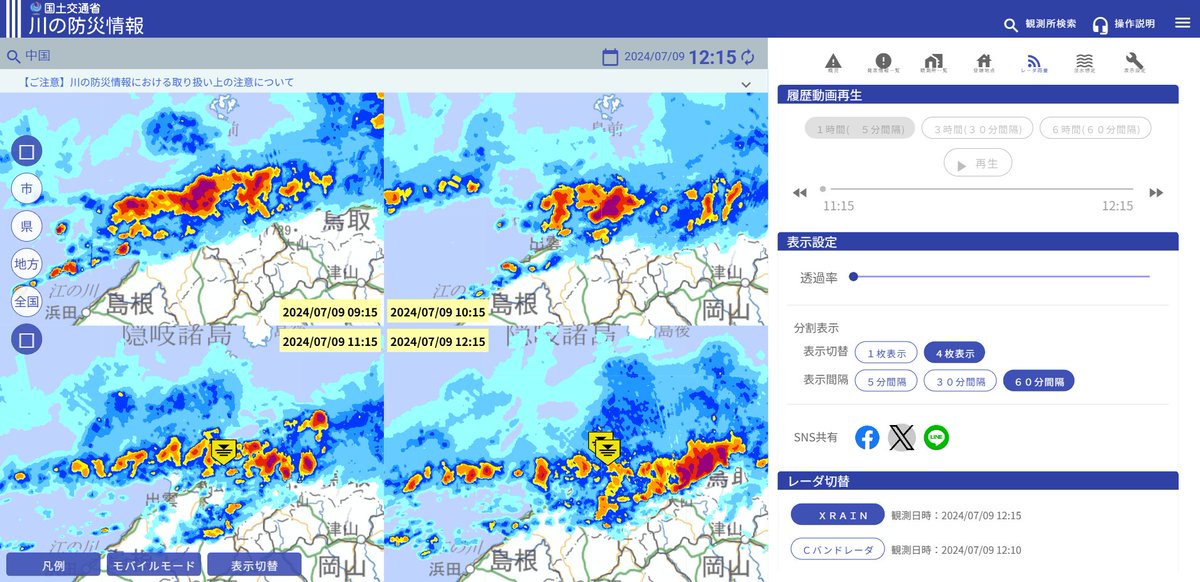Zoom map to 全国 level
This screenshot has height=582, width=1200.
(x=27, y=301)
